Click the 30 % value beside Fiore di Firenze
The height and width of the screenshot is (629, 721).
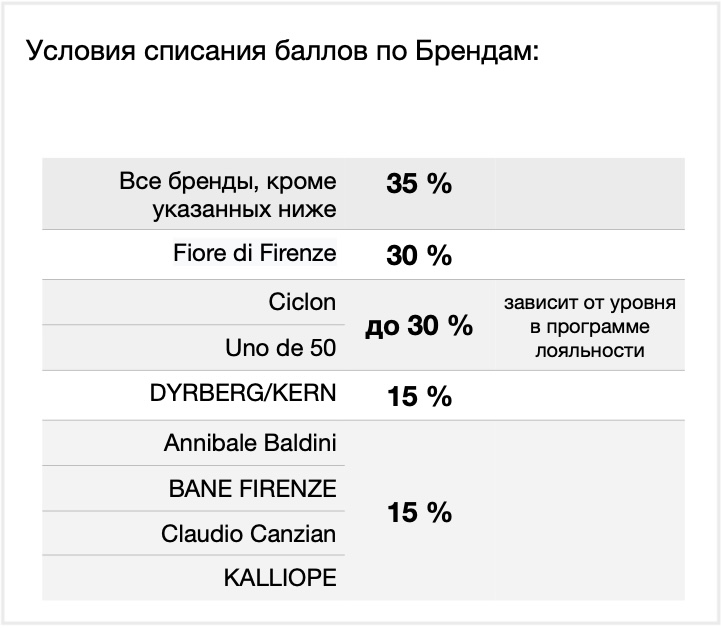(x=419, y=256)
